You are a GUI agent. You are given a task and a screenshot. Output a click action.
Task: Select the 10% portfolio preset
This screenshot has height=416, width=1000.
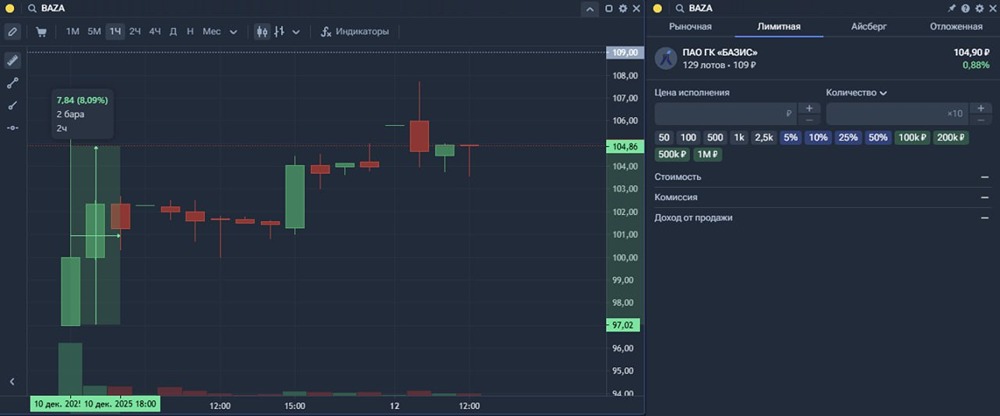[818, 137]
